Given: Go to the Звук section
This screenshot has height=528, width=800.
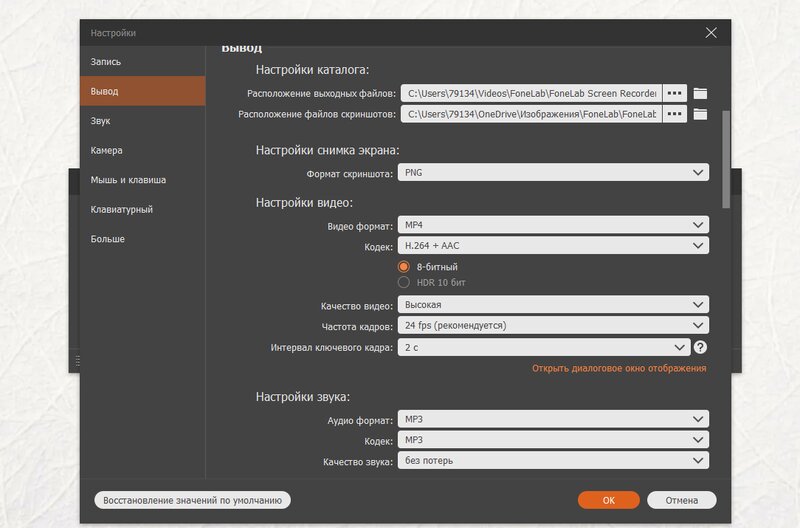Looking at the screenshot, I should [x=142, y=121].
